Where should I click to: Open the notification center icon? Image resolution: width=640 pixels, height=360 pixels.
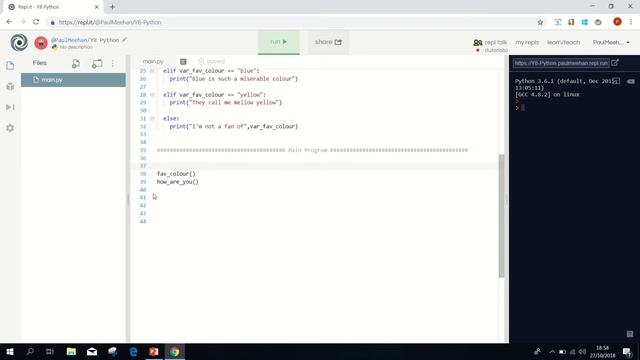(x=627, y=352)
